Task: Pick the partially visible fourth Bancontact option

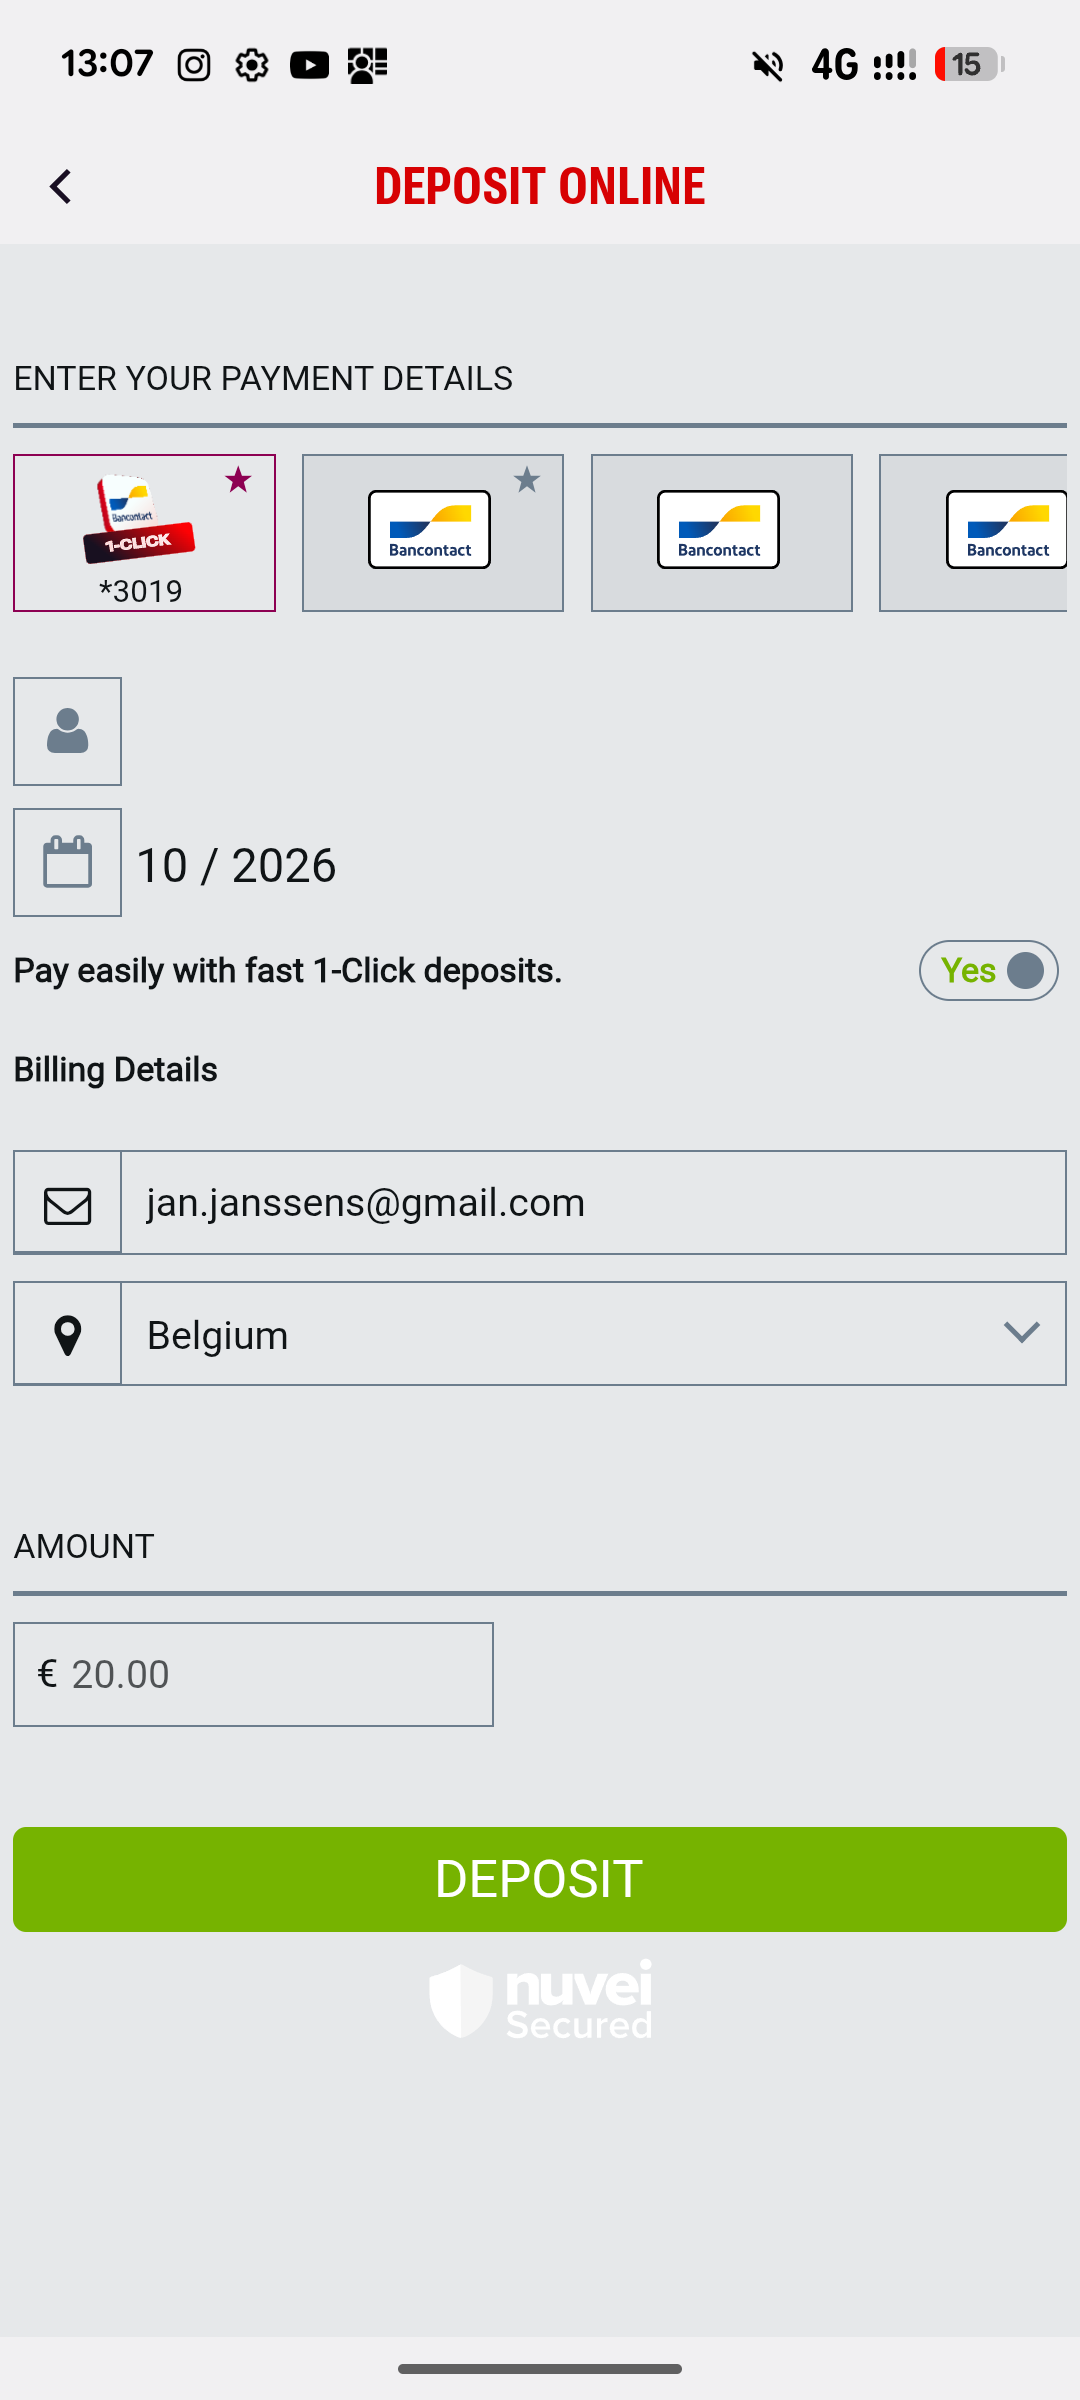Action: (x=975, y=534)
